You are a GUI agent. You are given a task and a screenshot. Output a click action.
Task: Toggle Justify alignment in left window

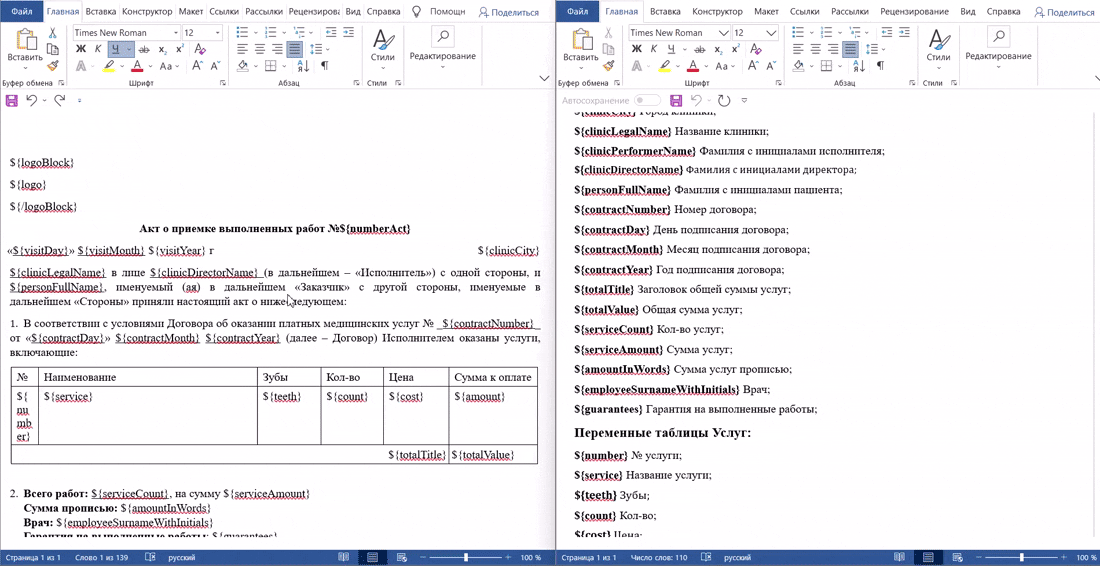tap(295, 49)
